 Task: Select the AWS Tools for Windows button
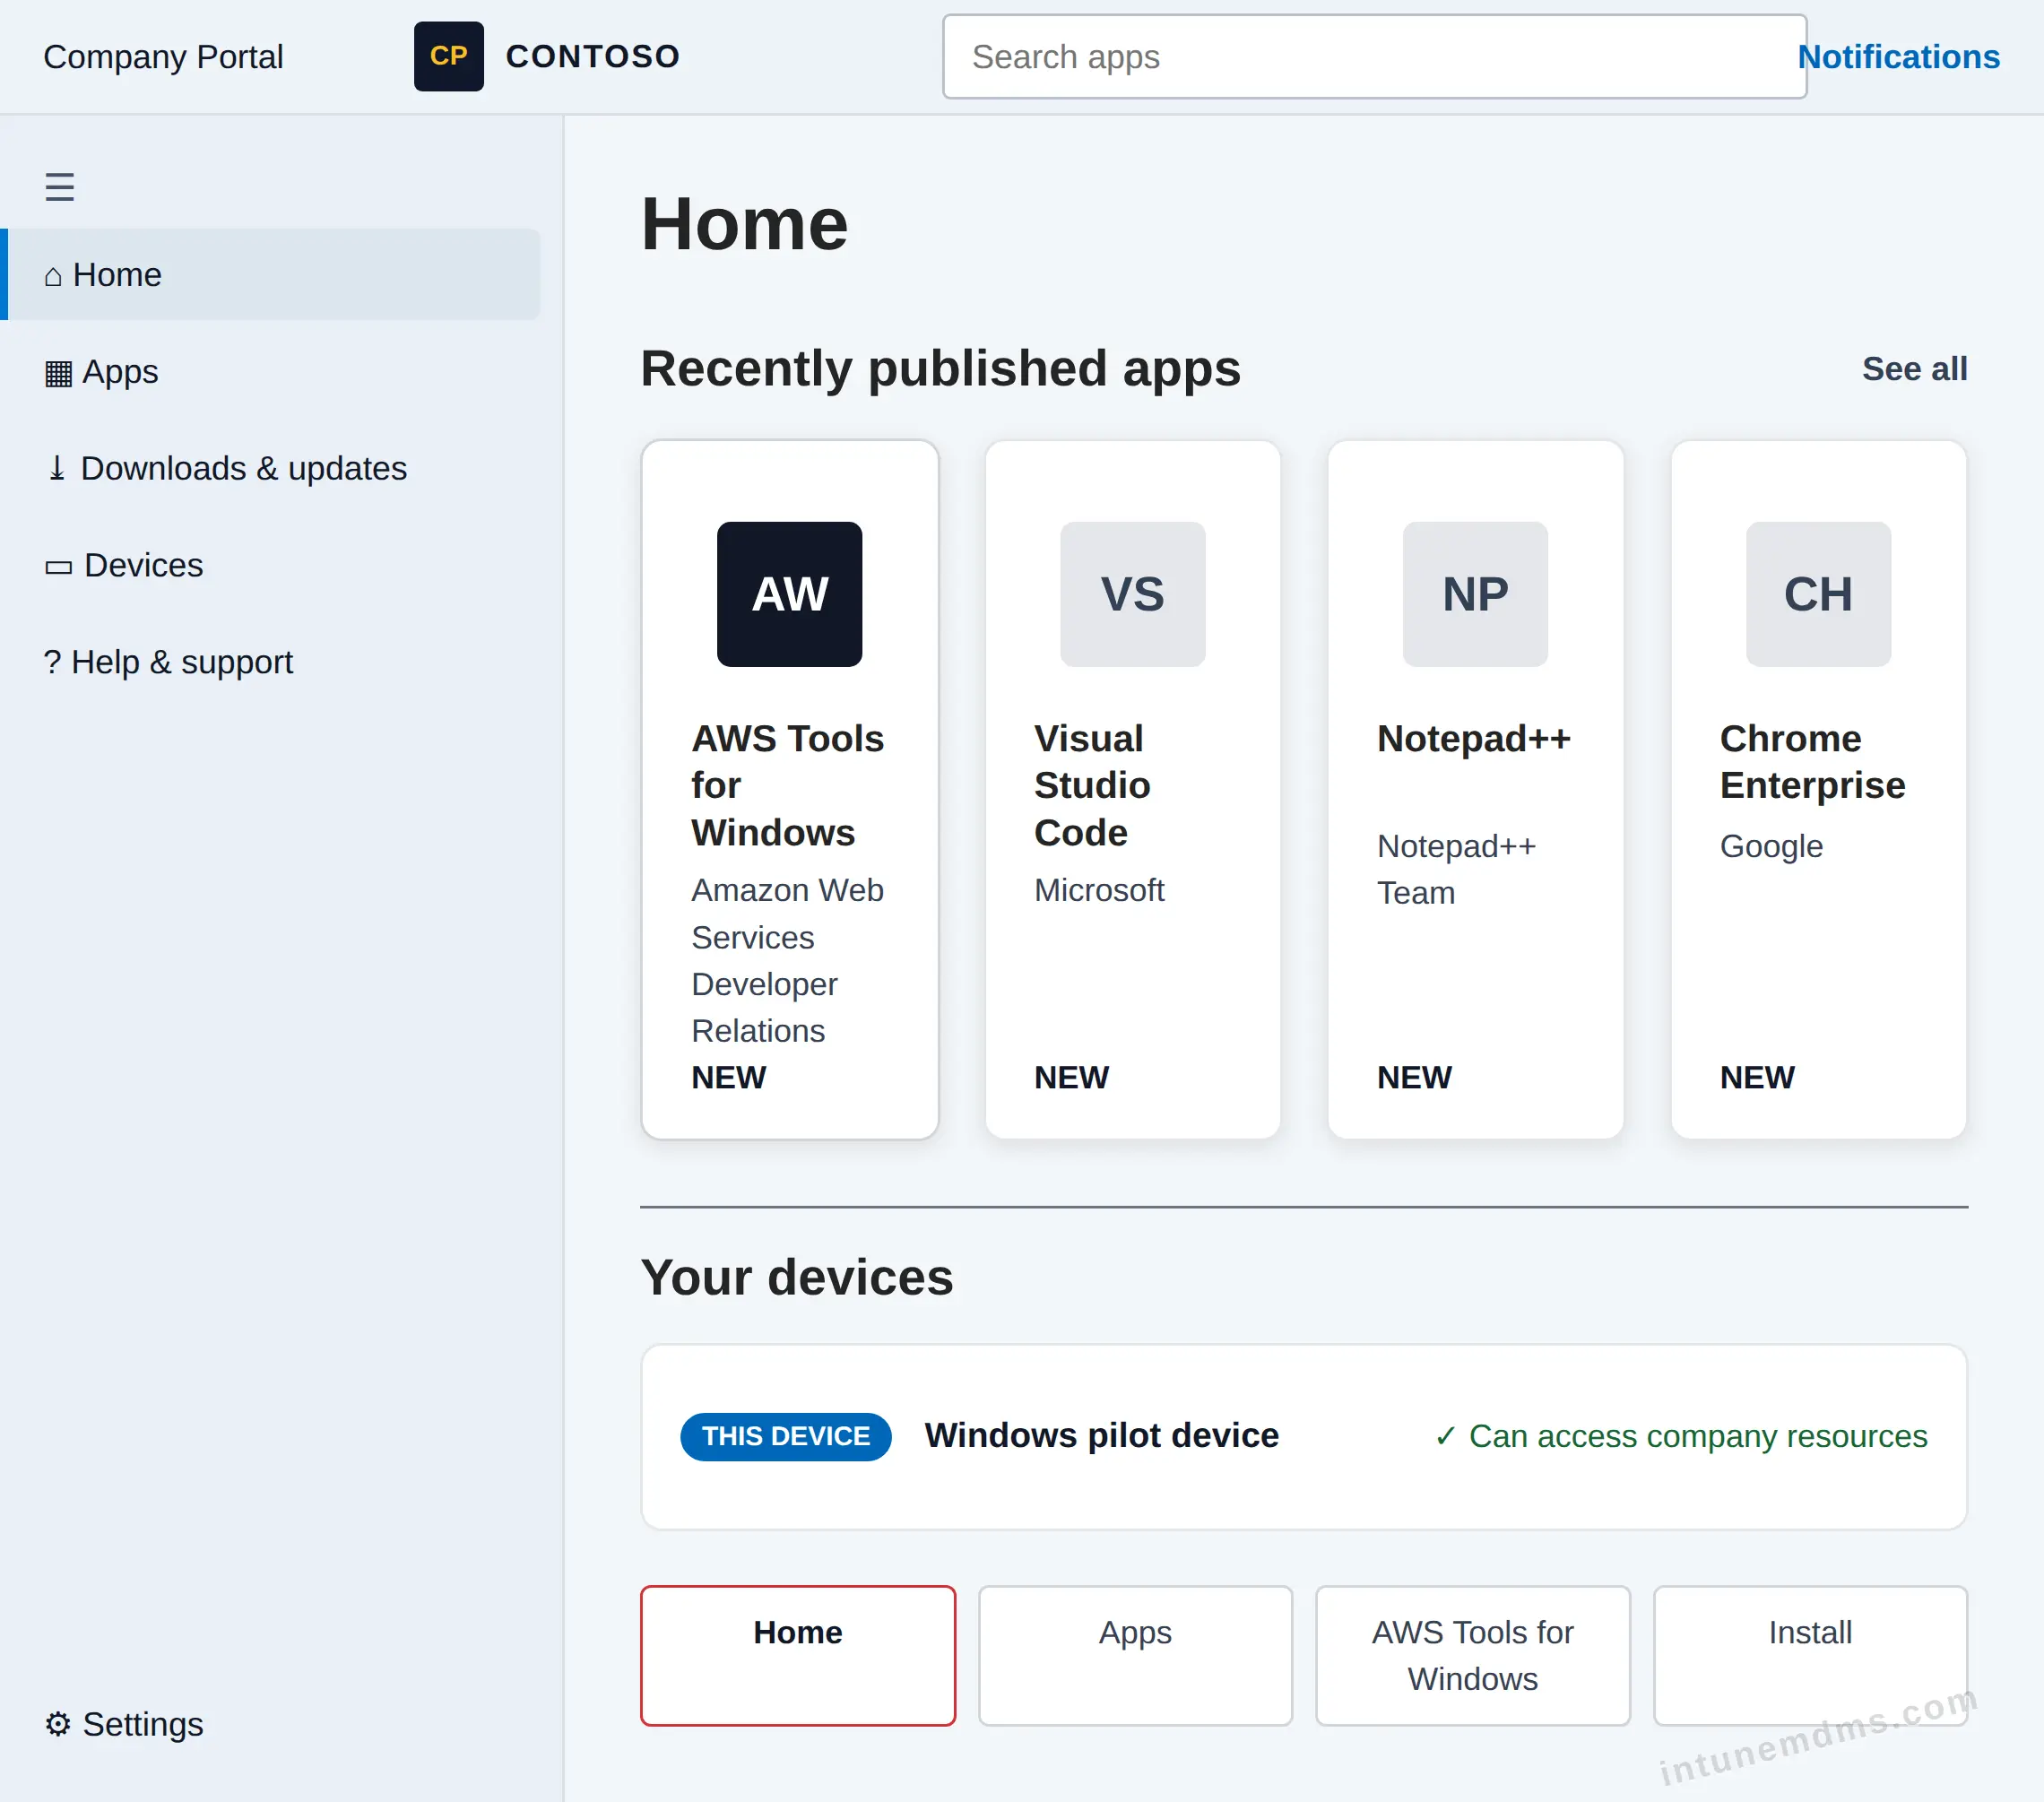(1472, 1655)
